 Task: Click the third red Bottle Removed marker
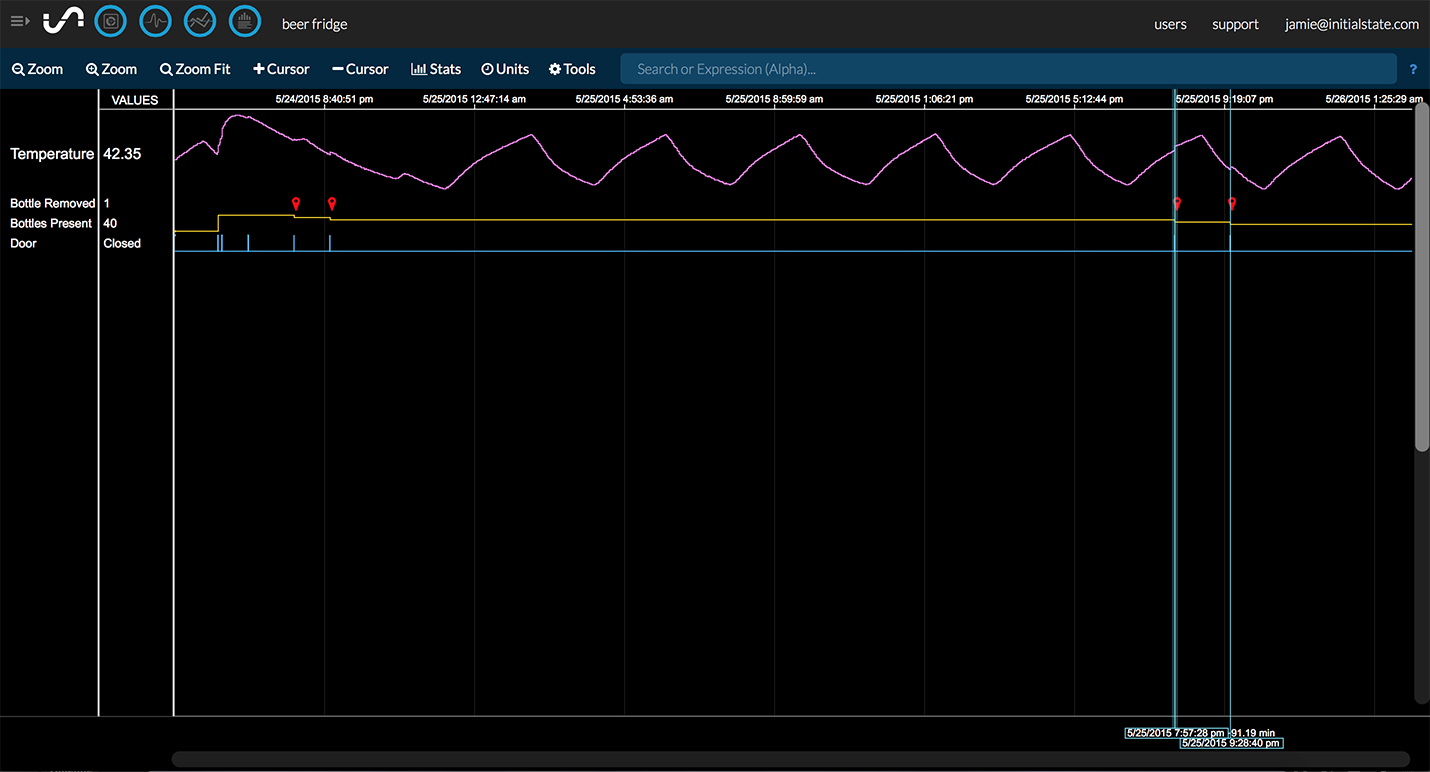(1177, 204)
